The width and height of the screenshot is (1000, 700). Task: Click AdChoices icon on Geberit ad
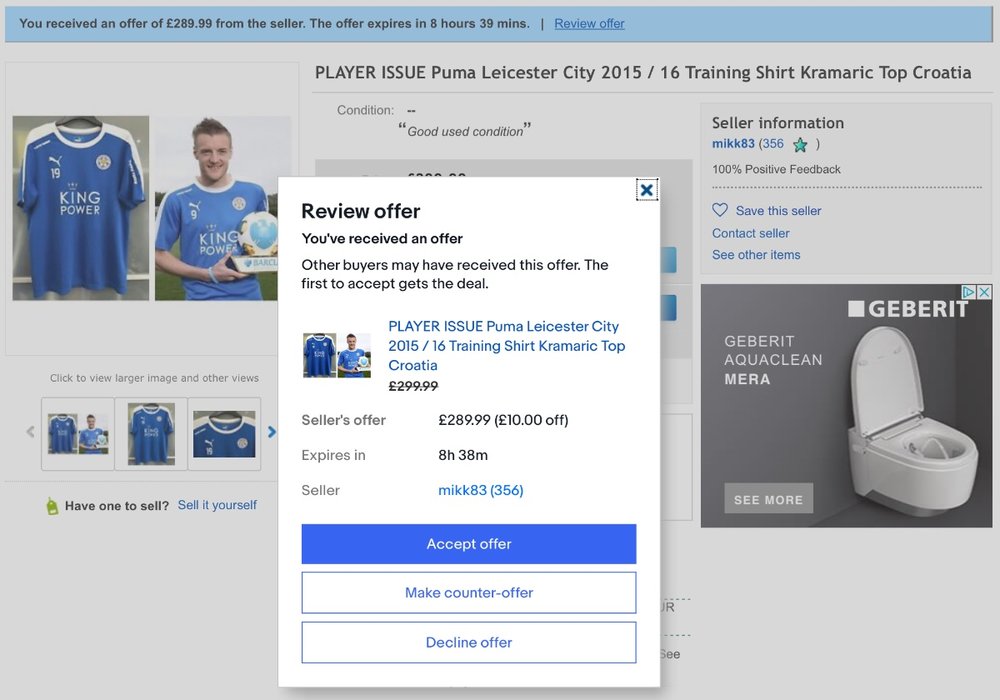coord(969,292)
